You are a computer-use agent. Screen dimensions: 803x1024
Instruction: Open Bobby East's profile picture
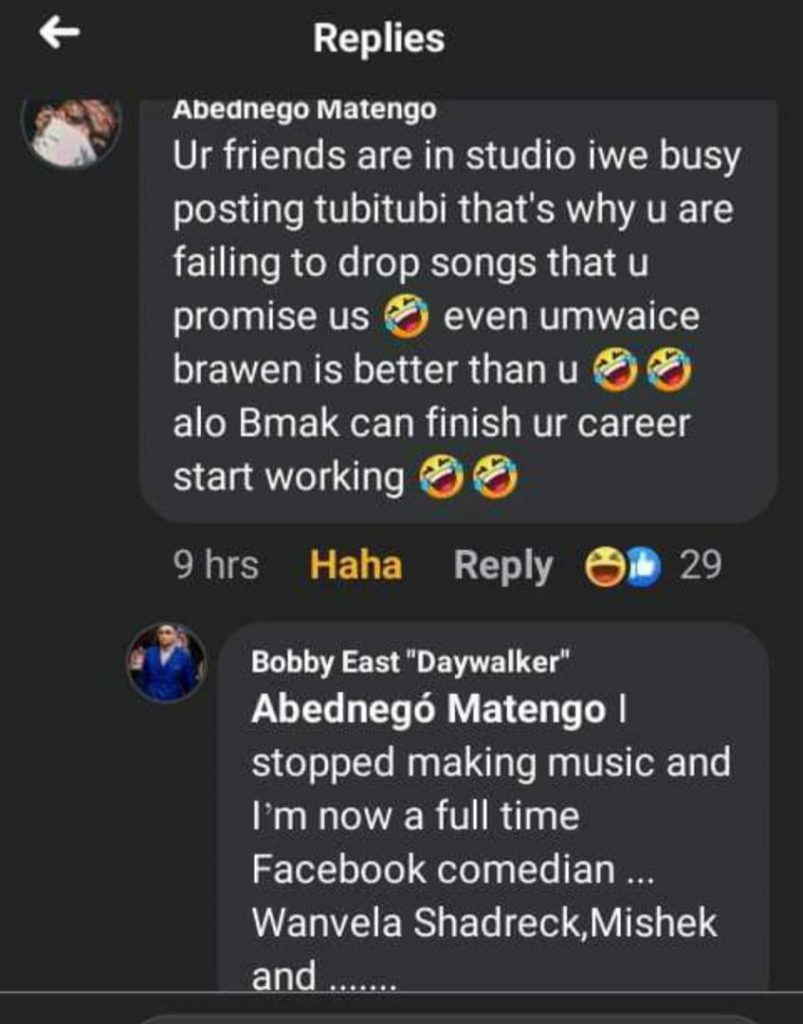[166, 662]
